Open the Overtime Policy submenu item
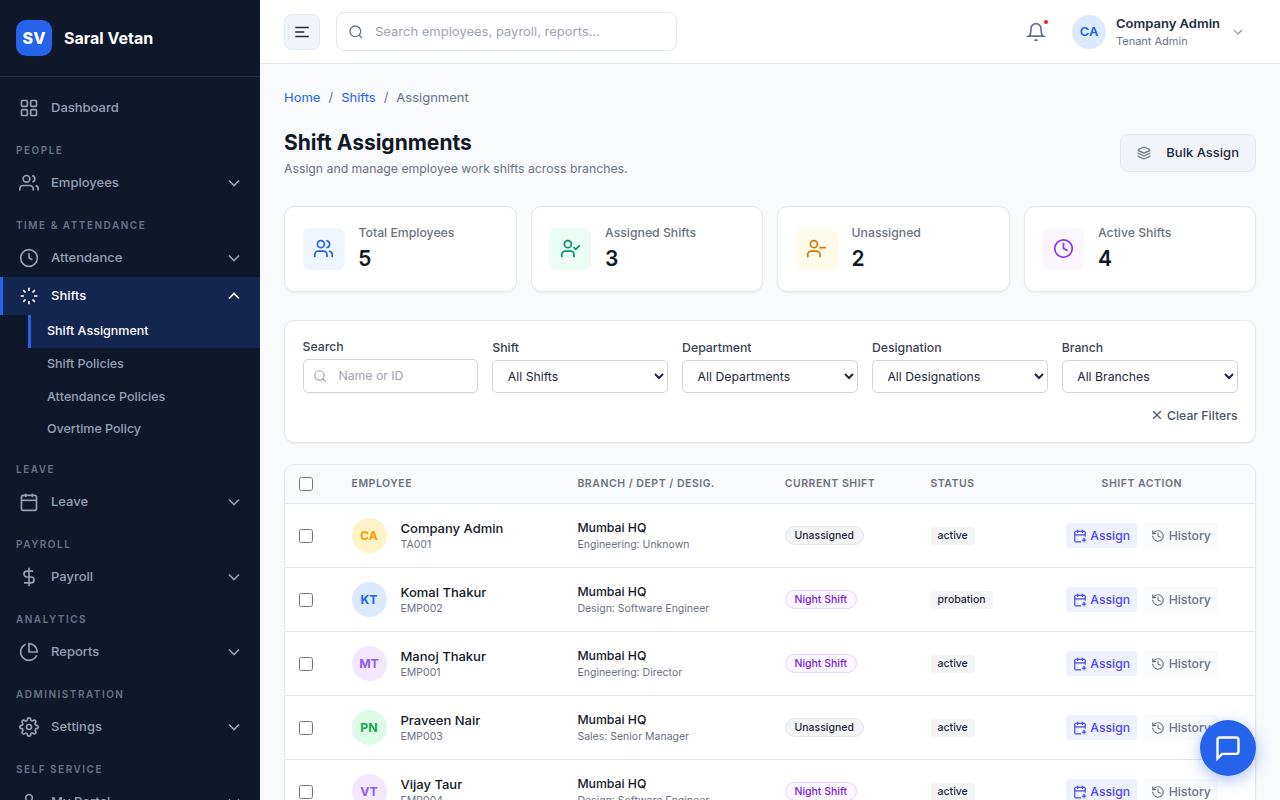Image resolution: width=1280 pixels, height=800 pixels. point(144,429)
